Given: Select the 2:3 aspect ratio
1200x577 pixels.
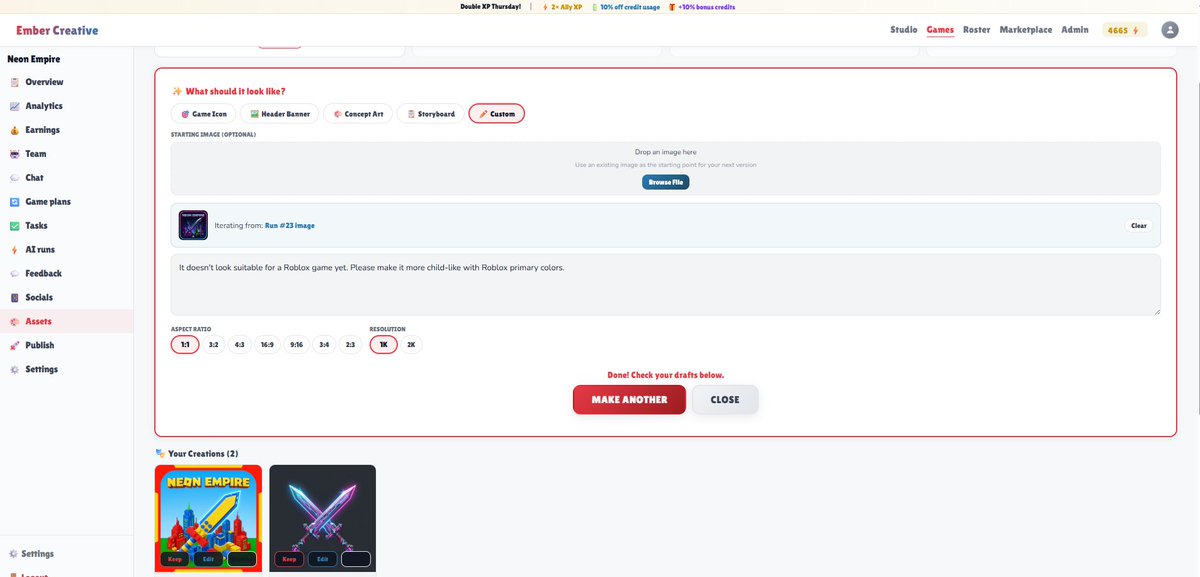Looking at the screenshot, I should tap(350, 345).
